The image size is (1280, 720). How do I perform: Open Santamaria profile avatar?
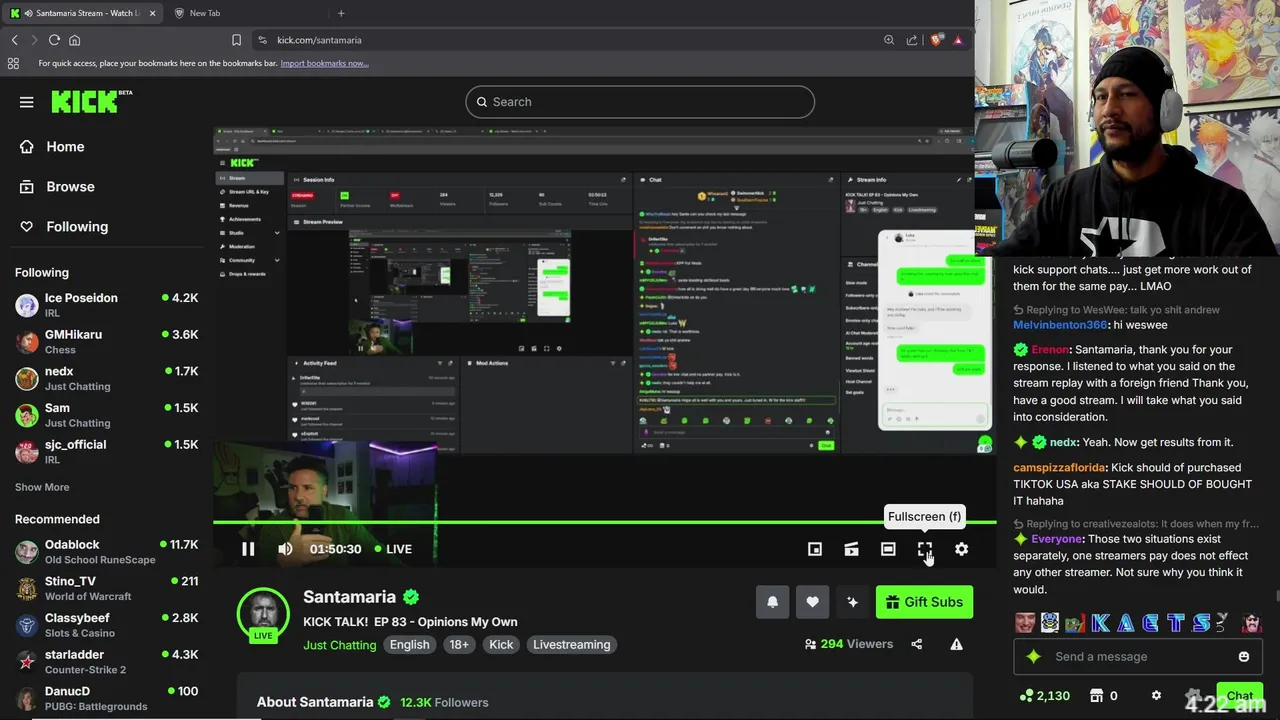click(263, 613)
